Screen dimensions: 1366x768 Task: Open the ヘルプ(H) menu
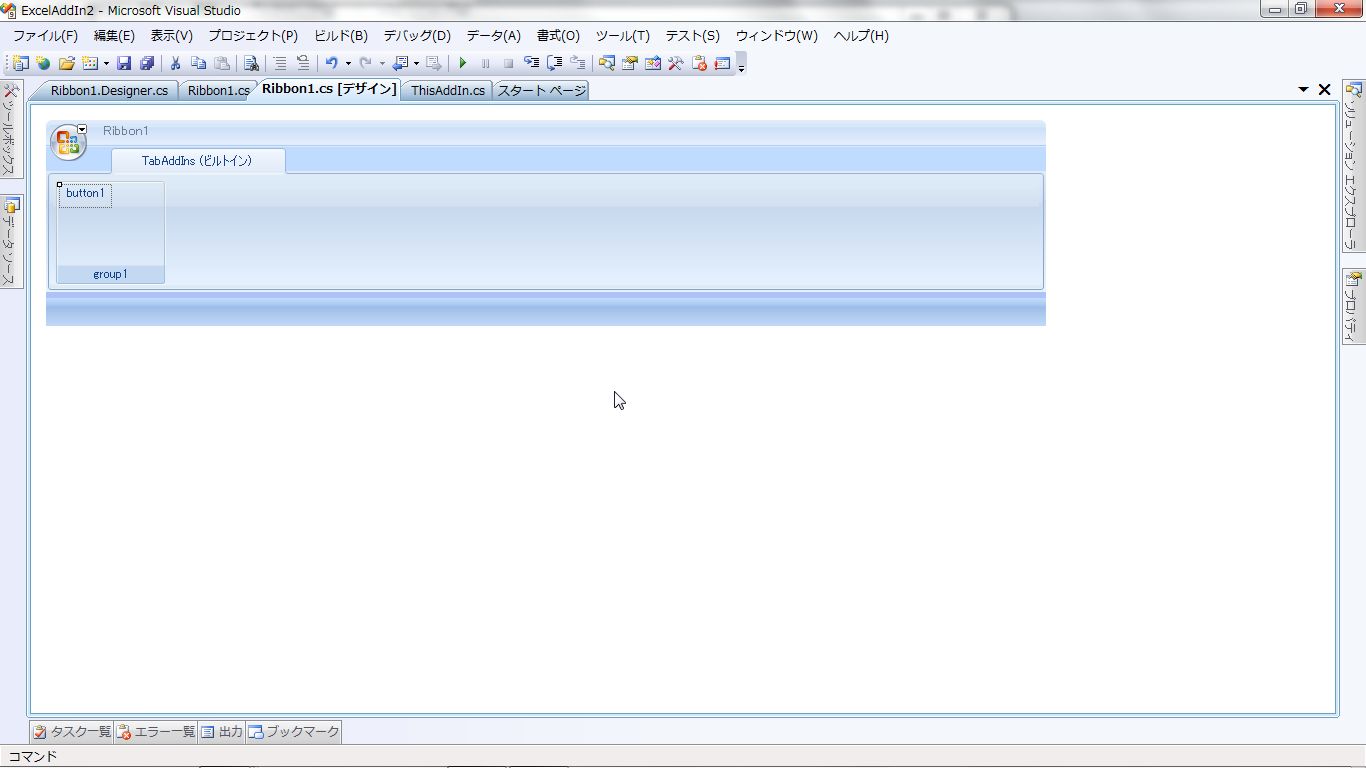click(x=861, y=36)
